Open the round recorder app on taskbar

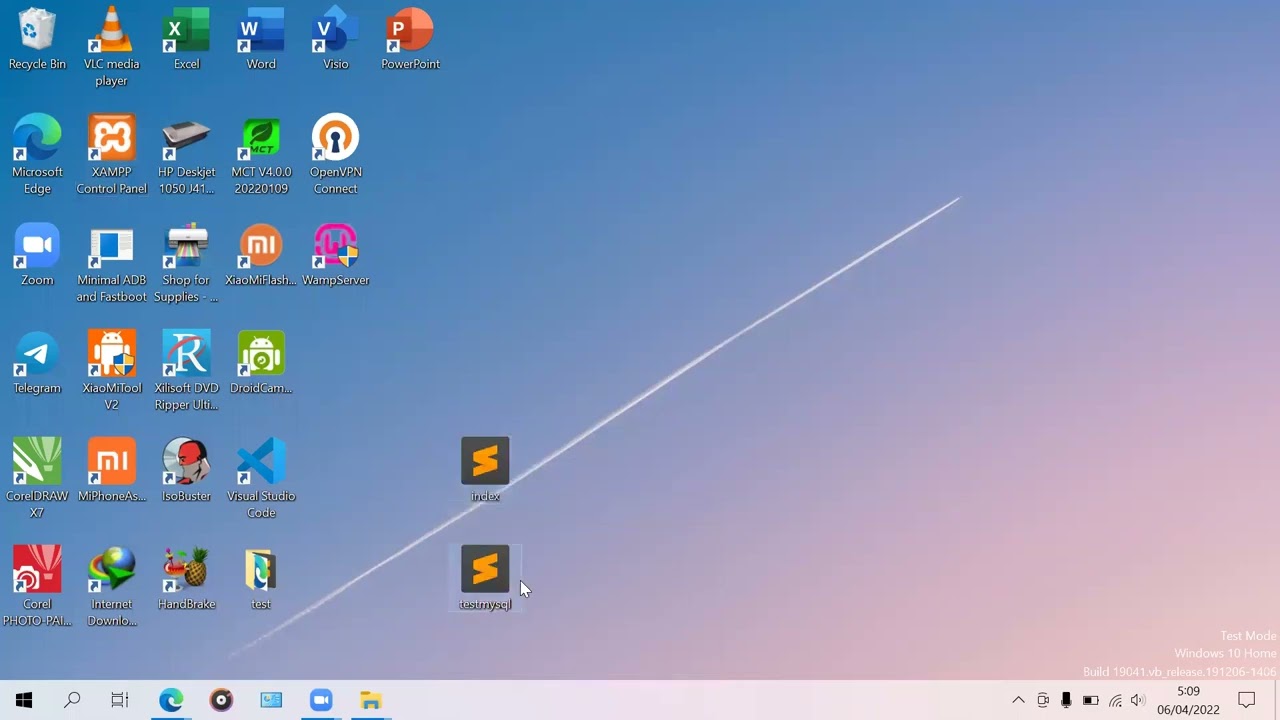[x=221, y=700]
